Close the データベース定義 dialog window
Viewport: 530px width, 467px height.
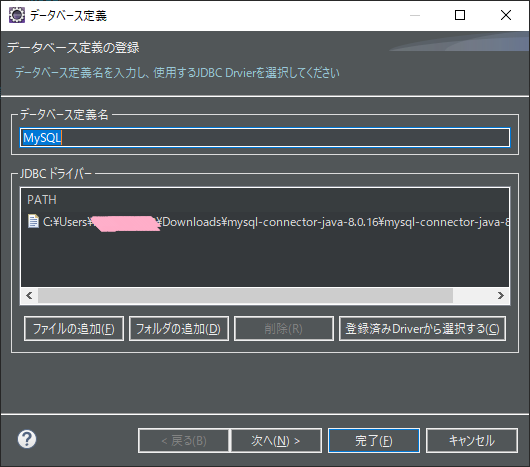pyautogui.click(x=506, y=15)
